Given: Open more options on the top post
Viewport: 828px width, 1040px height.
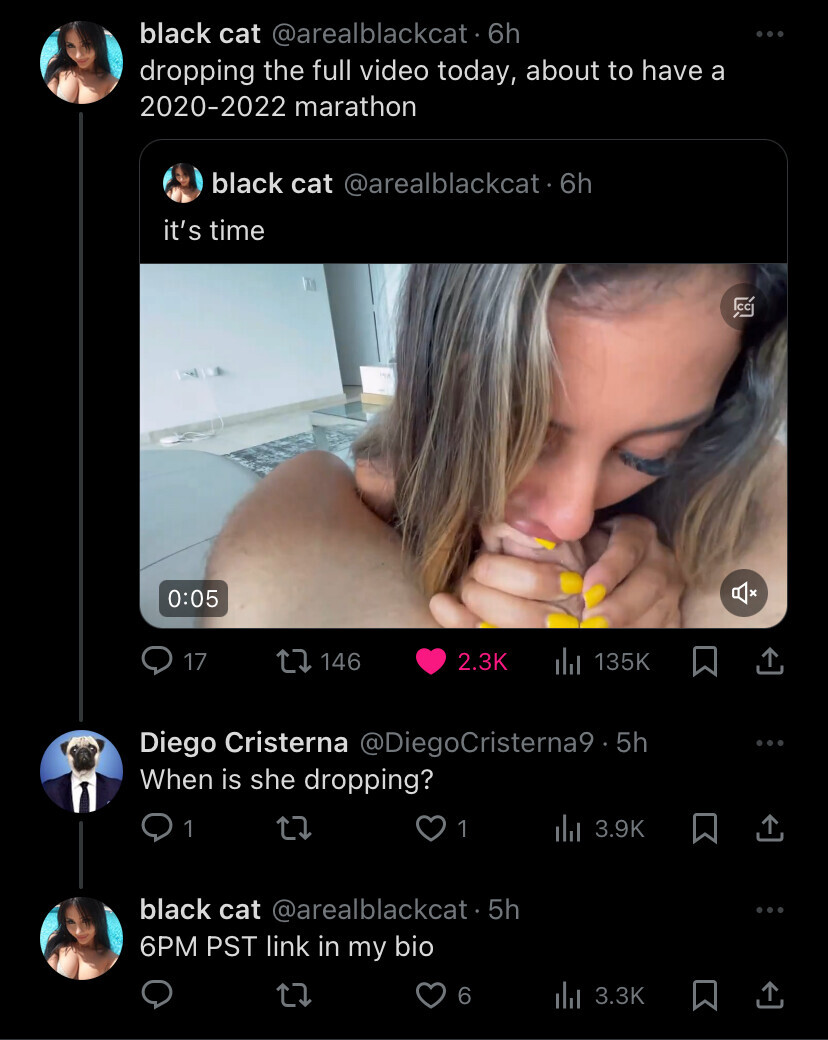Looking at the screenshot, I should [x=769, y=34].
